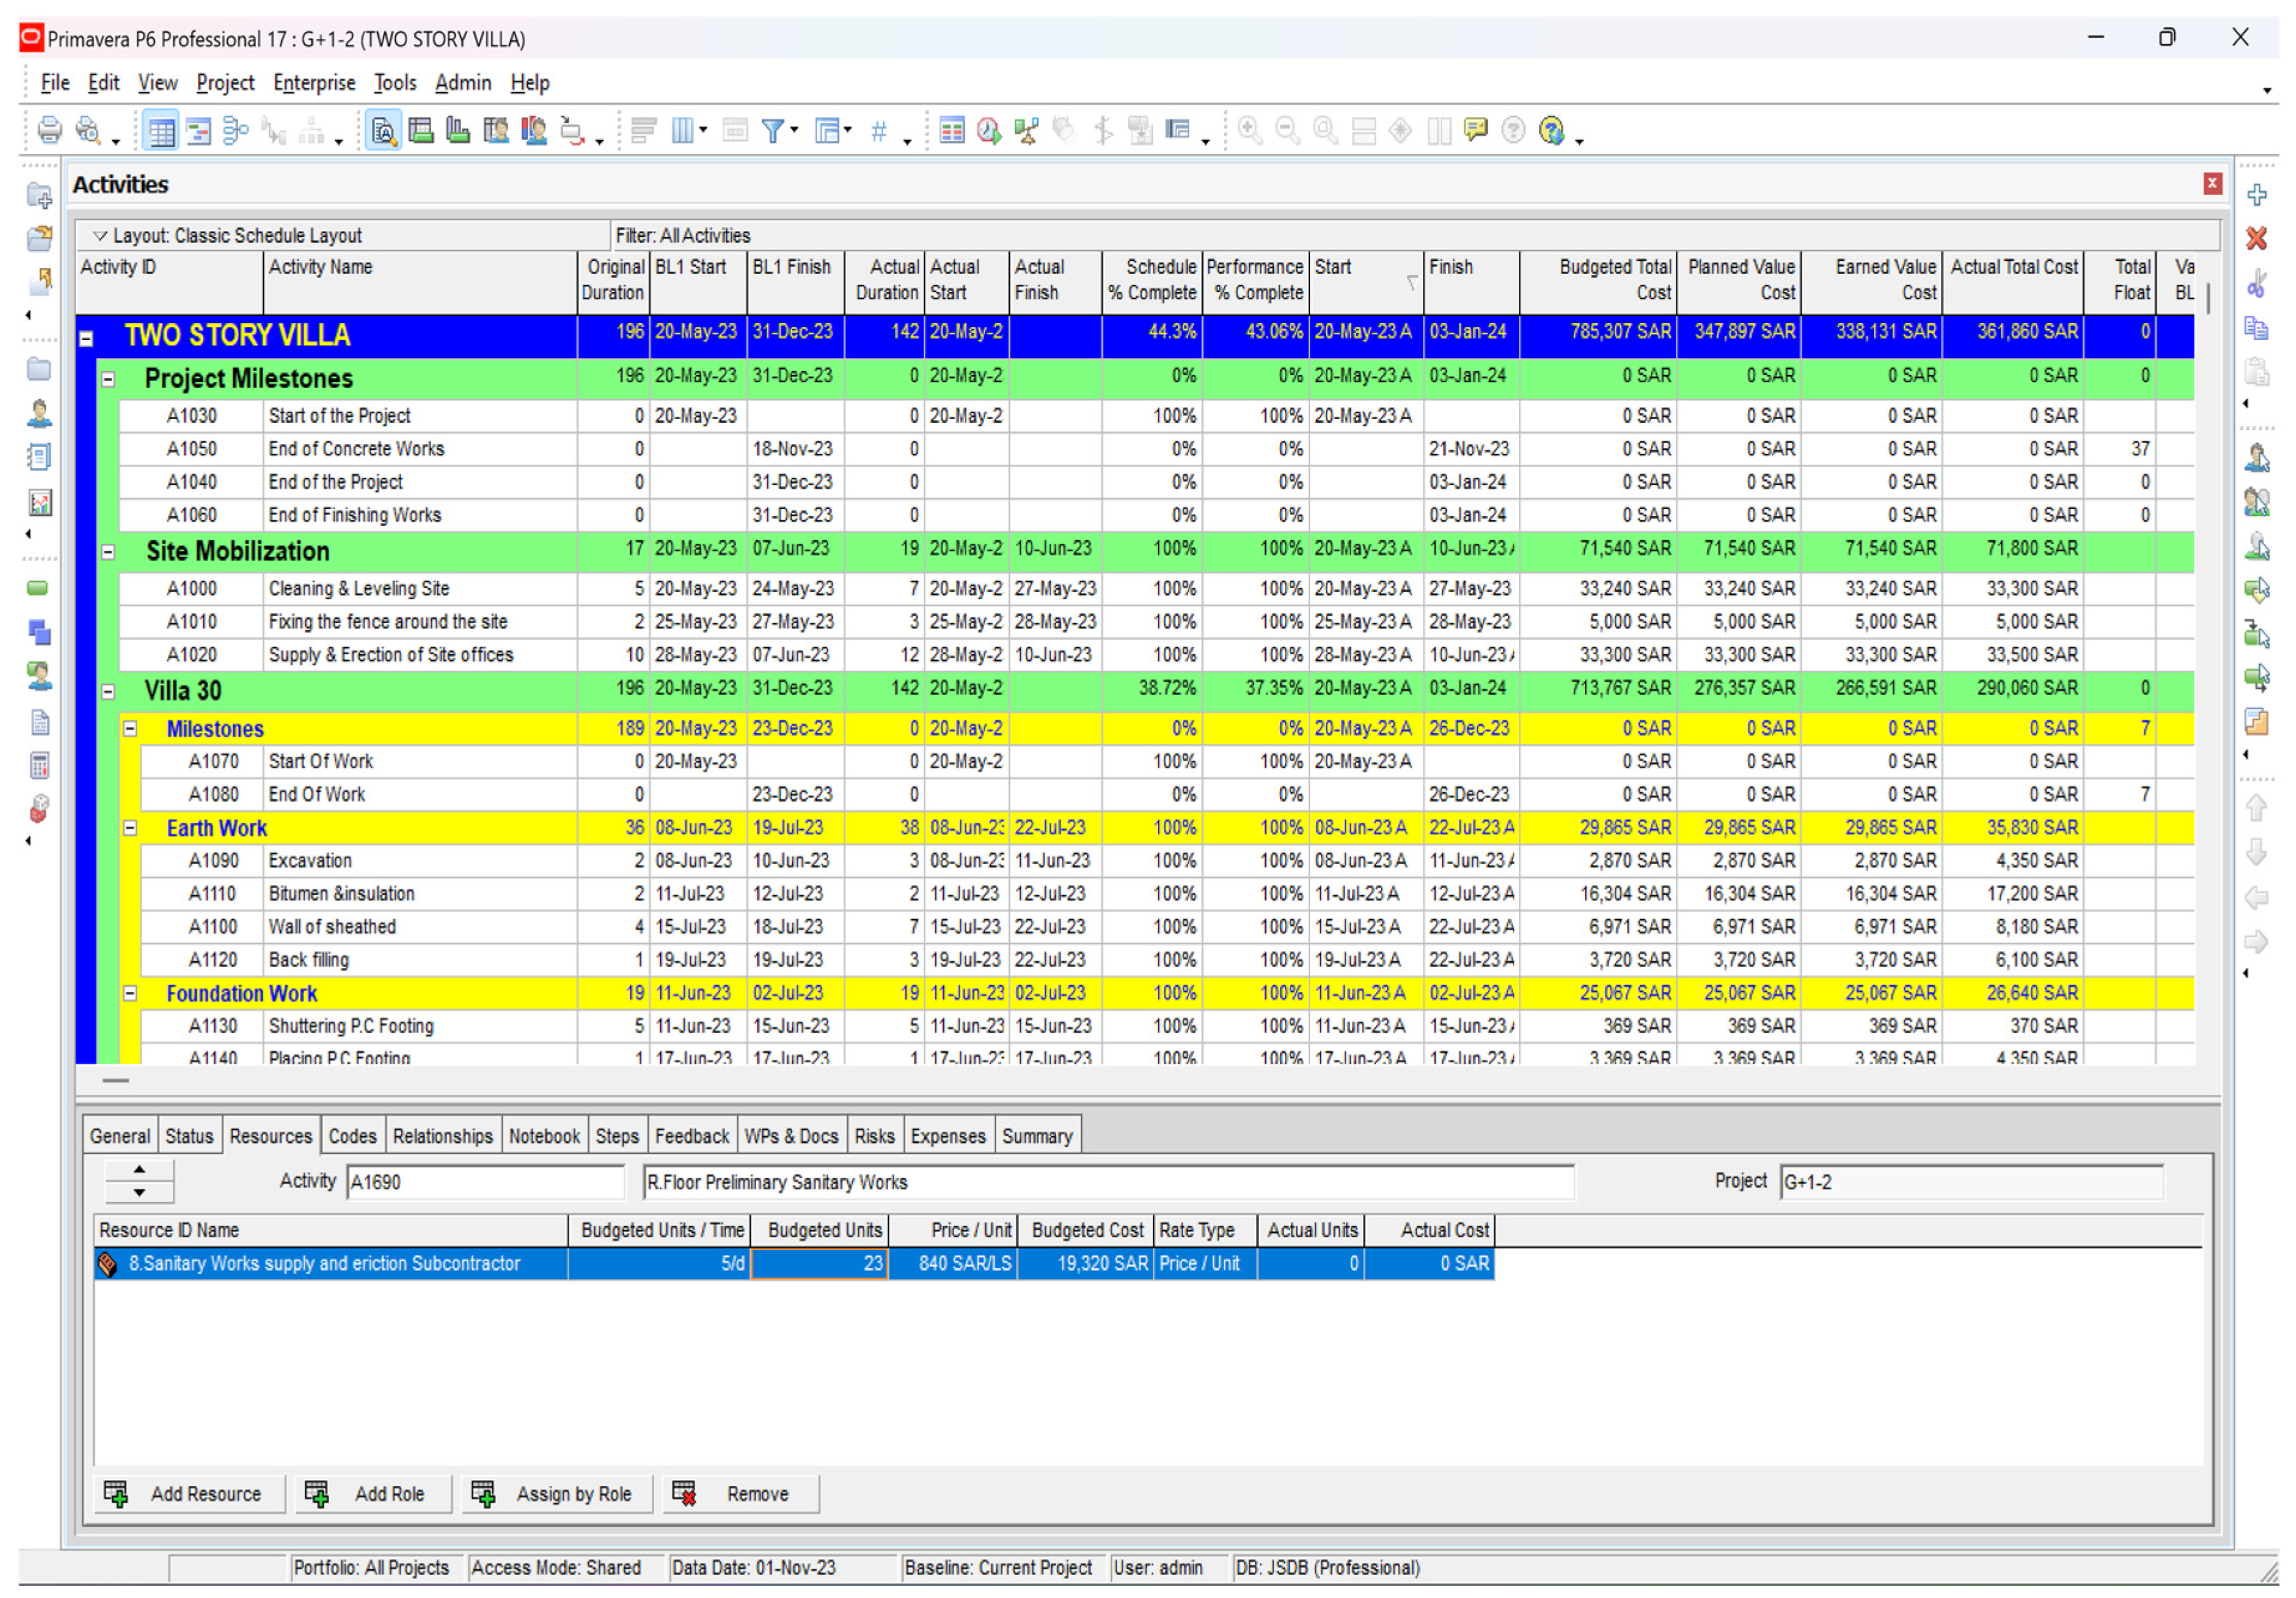Show the Activity Usage Profile icon

click(x=458, y=130)
